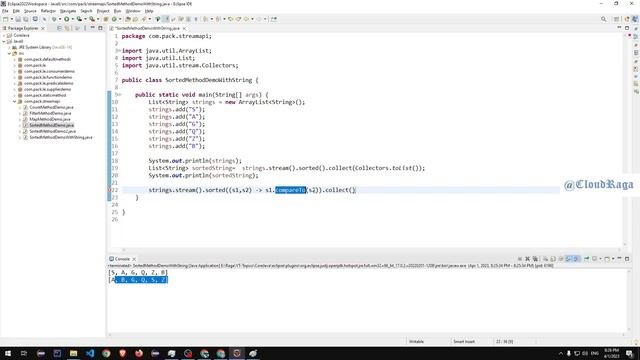
Task: Open CountMethodDemo.java in Package Explorer
Action: click(51, 107)
